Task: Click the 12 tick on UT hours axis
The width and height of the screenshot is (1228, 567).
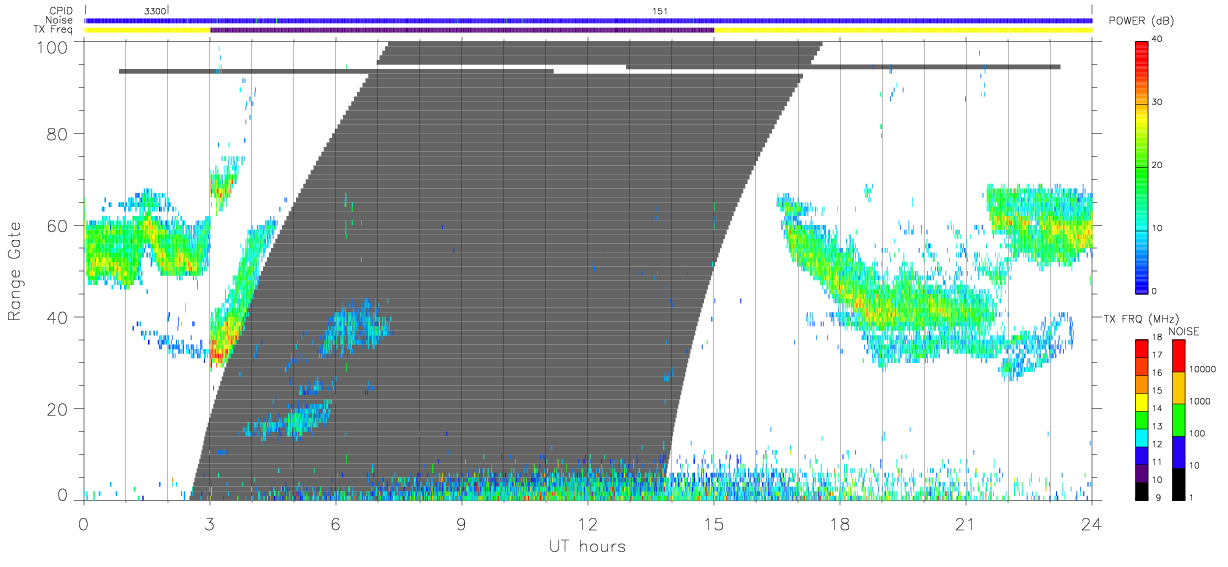Action: [x=588, y=523]
